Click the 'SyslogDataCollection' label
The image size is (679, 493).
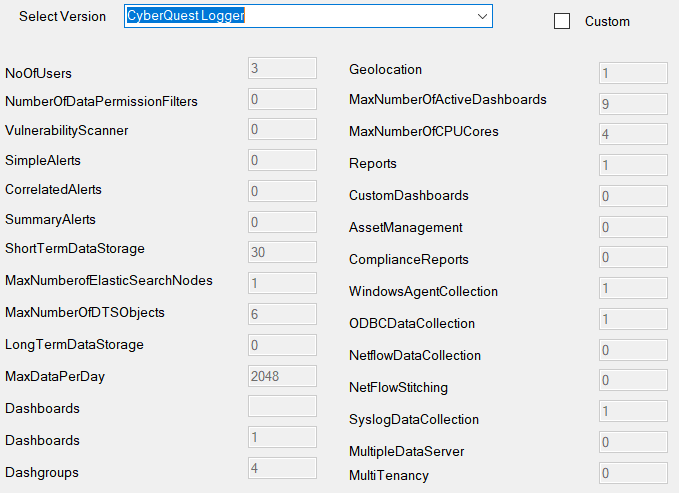[414, 419]
